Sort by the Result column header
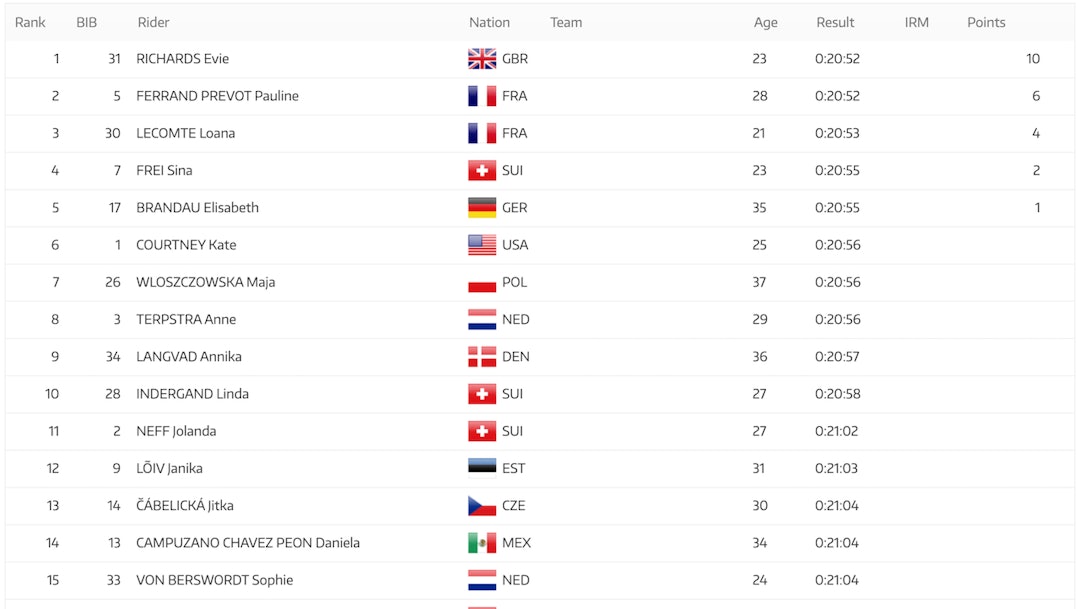Image resolution: width=1080 pixels, height=609 pixels. tap(835, 22)
